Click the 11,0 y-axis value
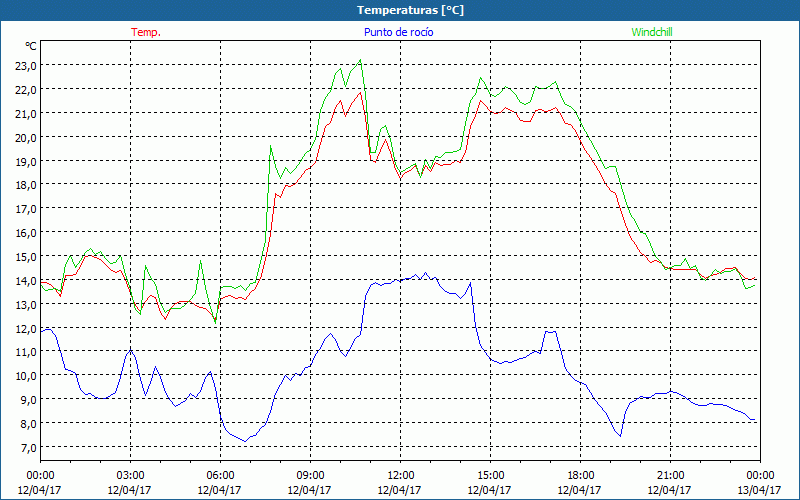This screenshot has width=800, height=500. 26,352
